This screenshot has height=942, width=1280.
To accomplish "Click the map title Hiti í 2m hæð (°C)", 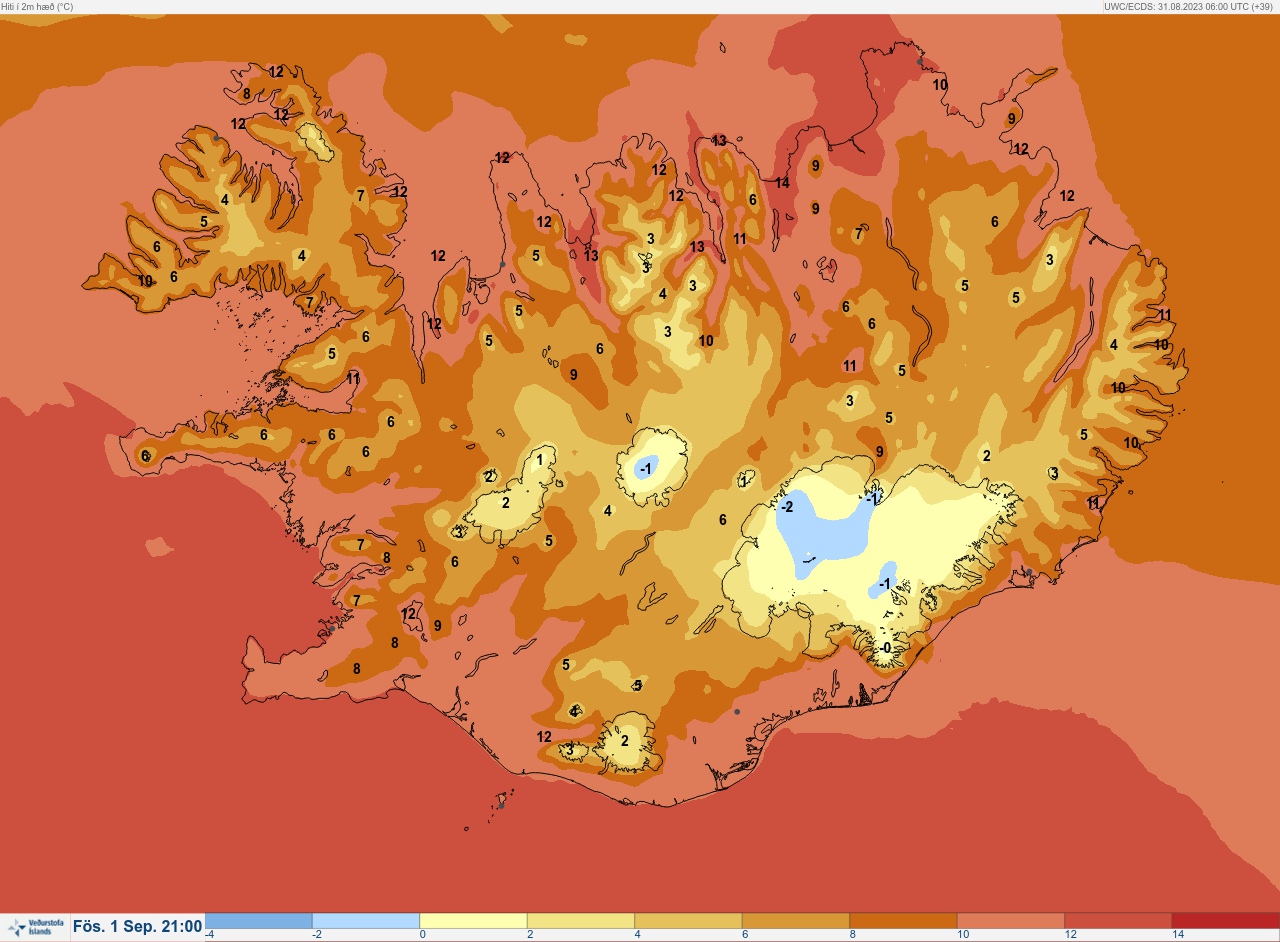I will [37, 6].
